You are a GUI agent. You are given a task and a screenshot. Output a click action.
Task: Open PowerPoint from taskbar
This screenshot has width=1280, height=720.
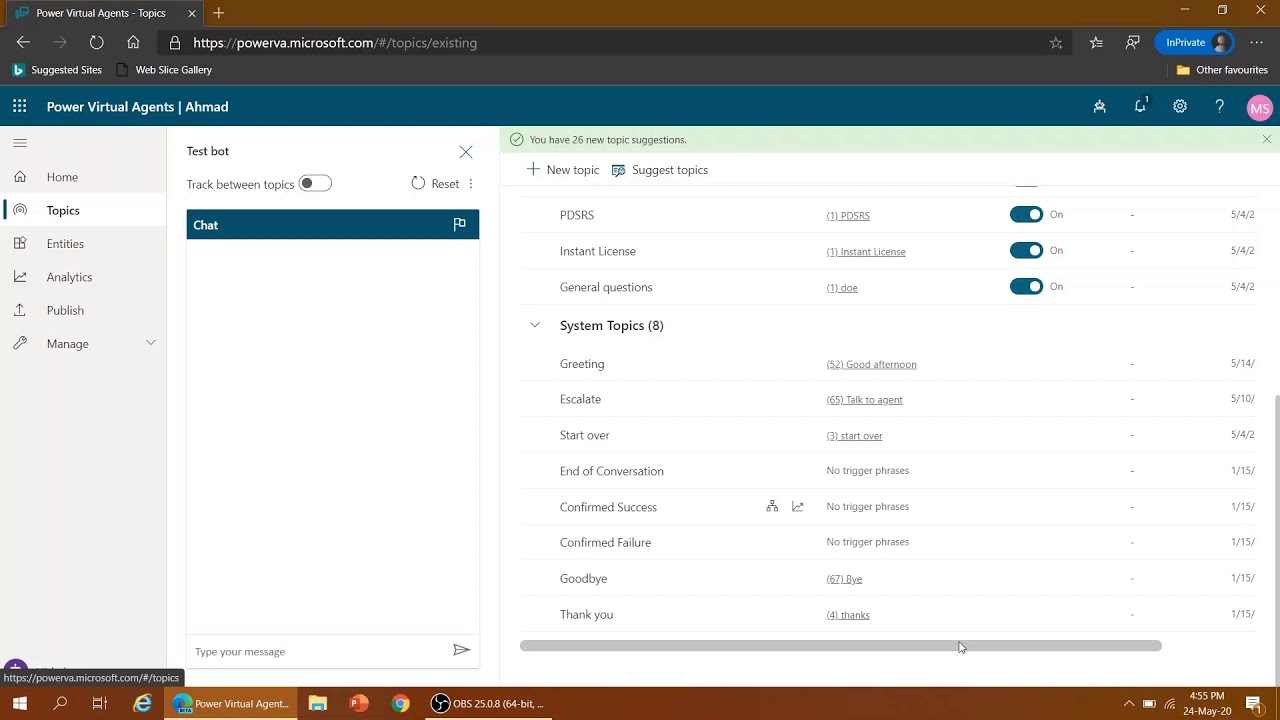pyautogui.click(x=358, y=704)
